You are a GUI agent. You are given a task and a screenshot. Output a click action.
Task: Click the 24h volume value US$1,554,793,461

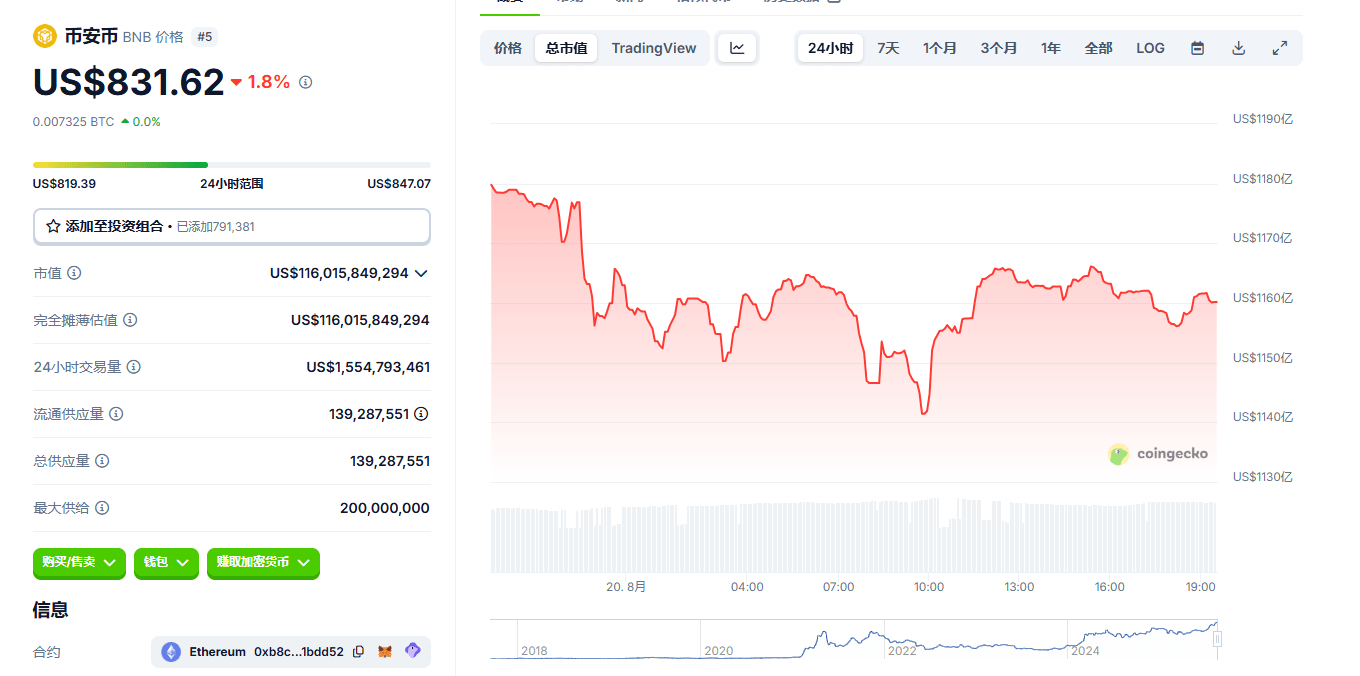(x=368, y=367)
